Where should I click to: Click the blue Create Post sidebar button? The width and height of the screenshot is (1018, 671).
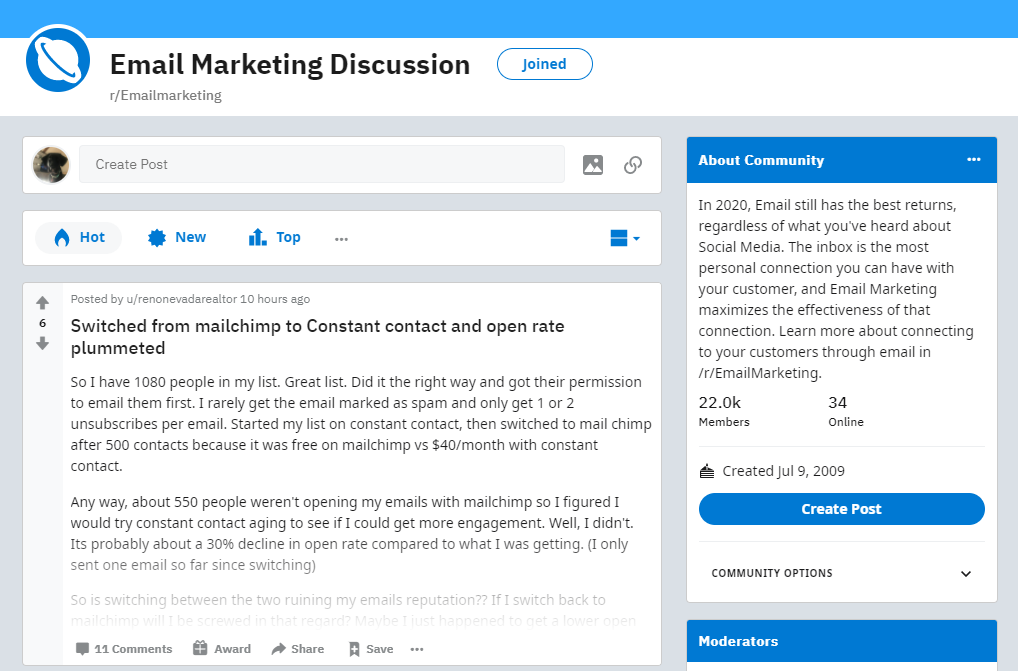coord(841,509)
